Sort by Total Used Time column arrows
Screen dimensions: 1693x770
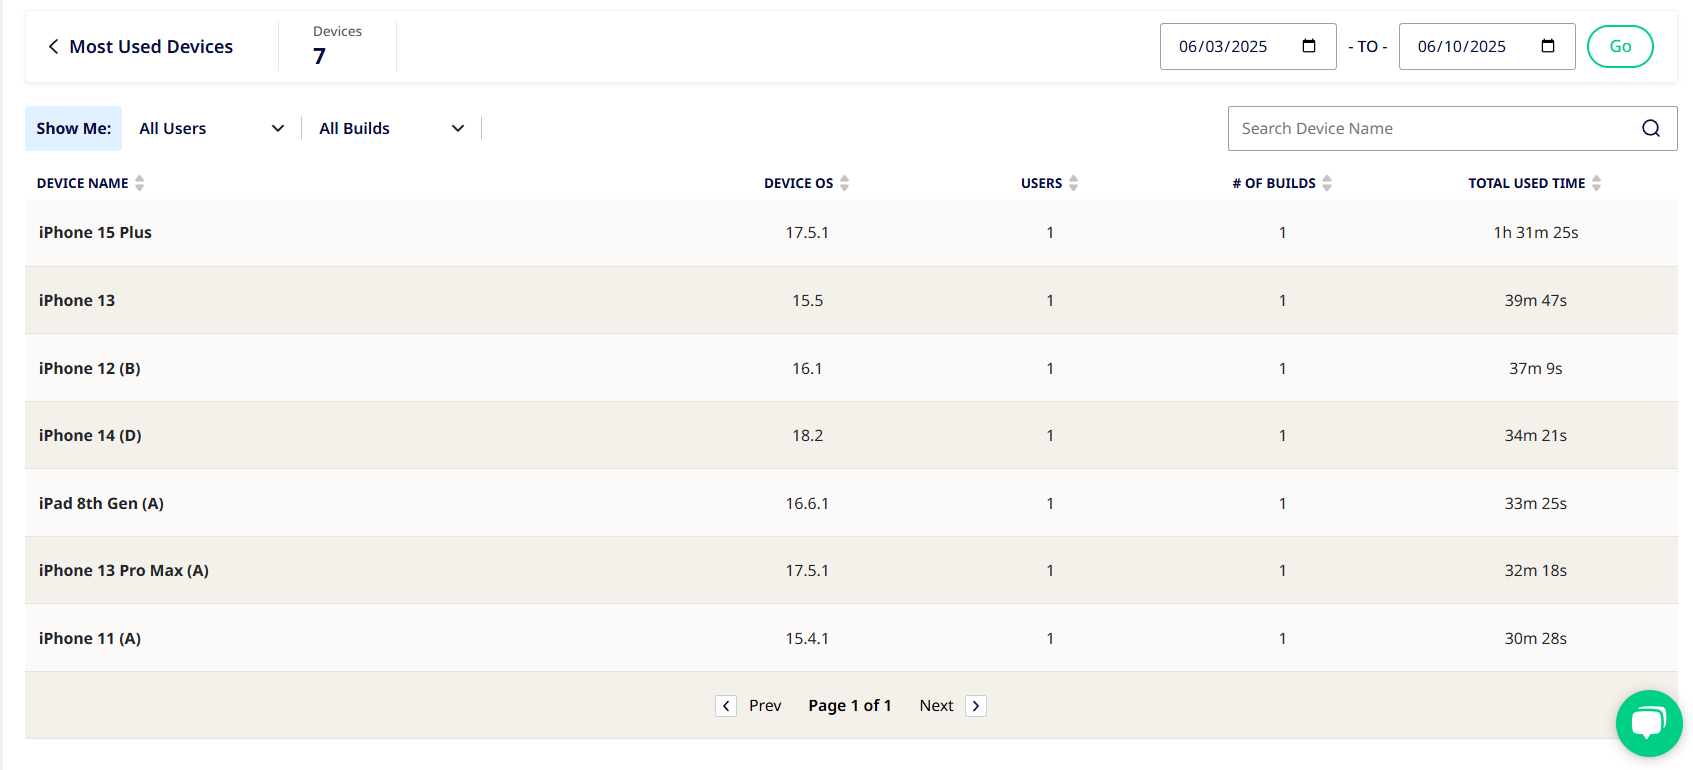click(x=1597, y=183)
